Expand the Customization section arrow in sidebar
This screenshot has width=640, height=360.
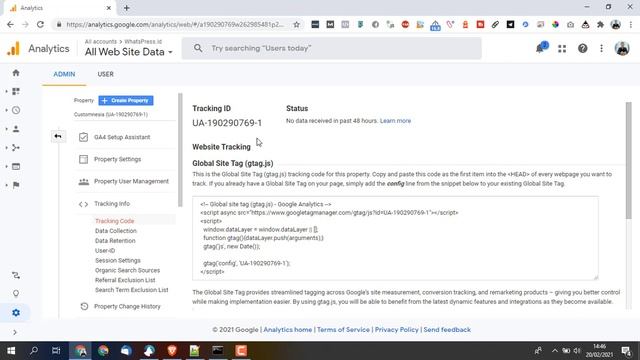click(x=7, y=91)
